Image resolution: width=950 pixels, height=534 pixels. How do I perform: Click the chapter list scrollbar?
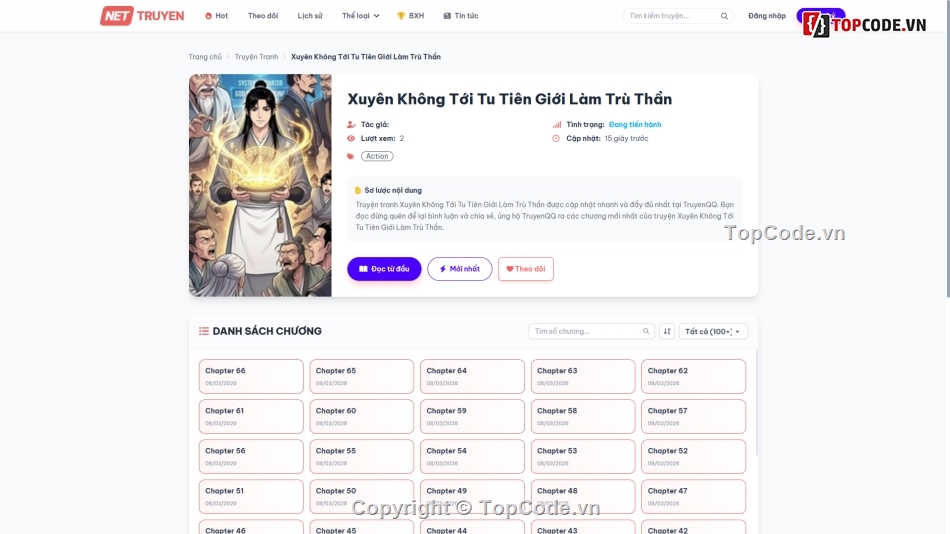(x=756, y=403)
